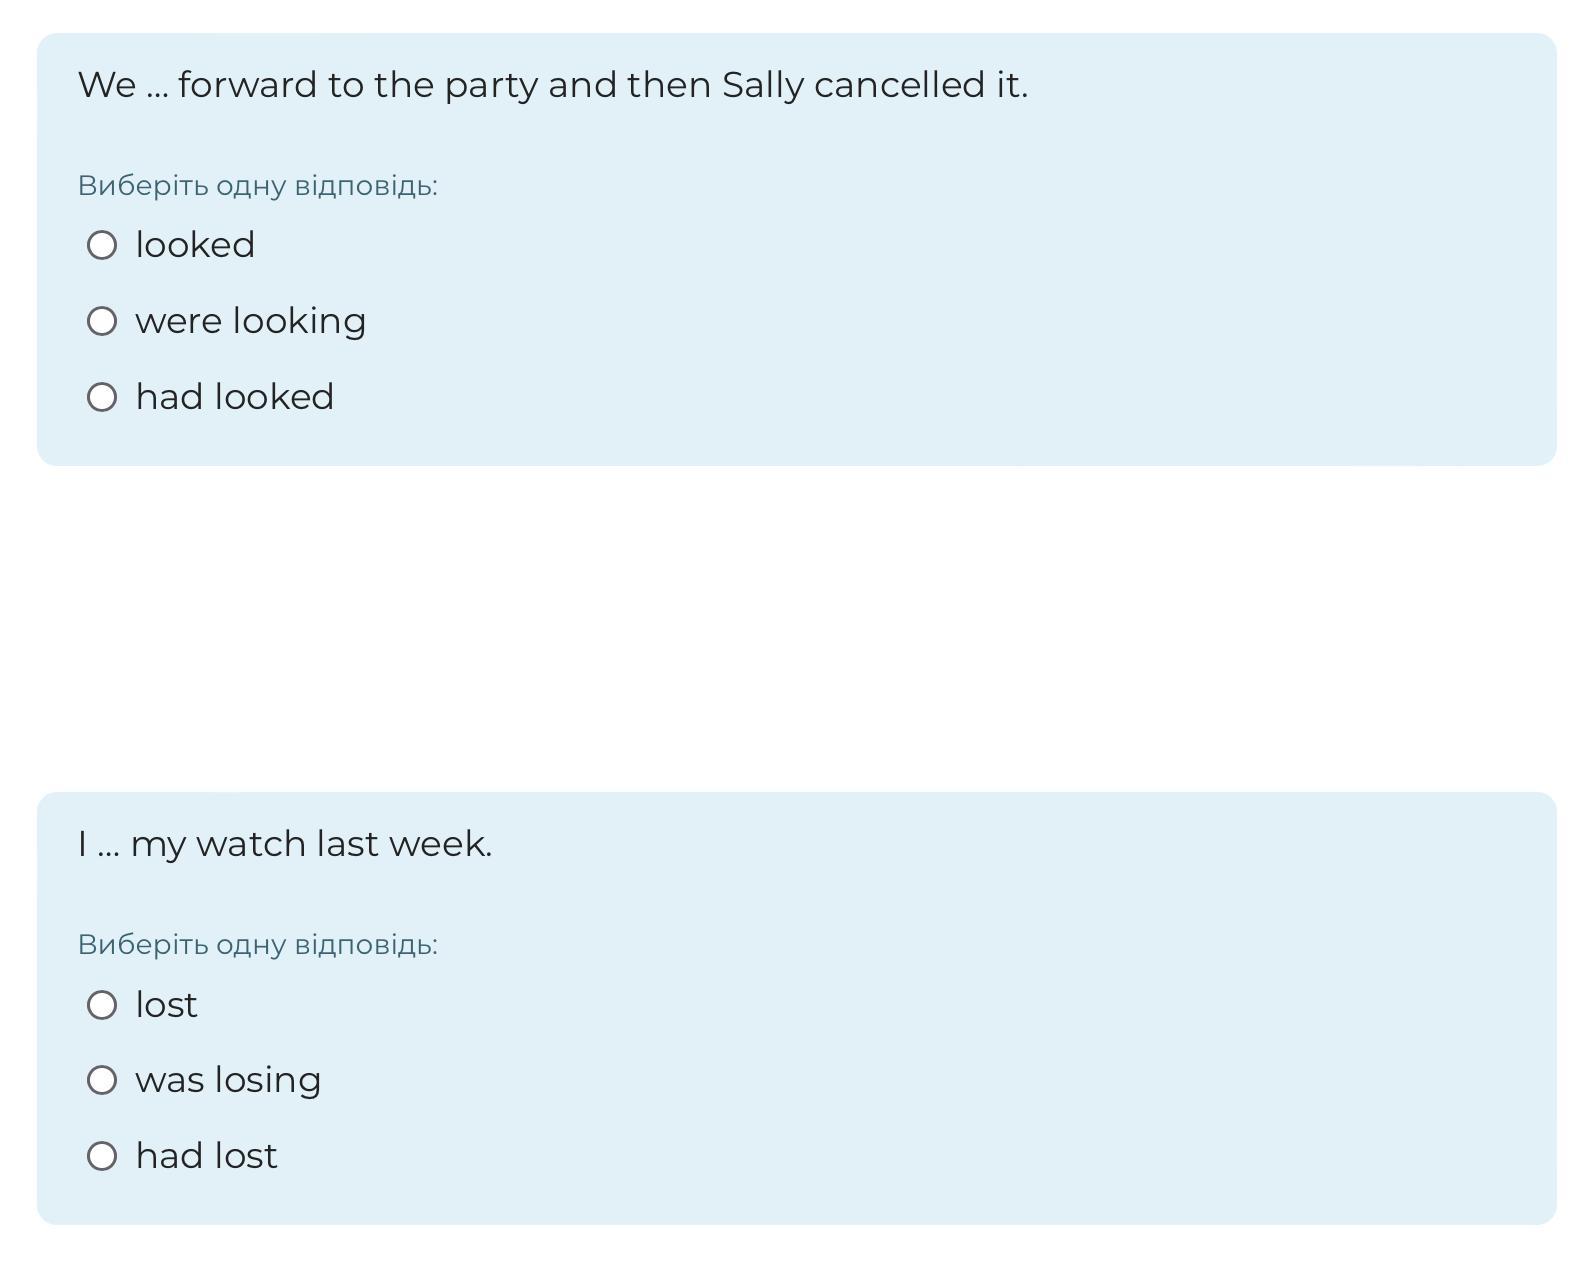The height and width of the screenshot is (1268, 1581).
Task: Select the "lost" radio button circle
Action: (102, 1005)
